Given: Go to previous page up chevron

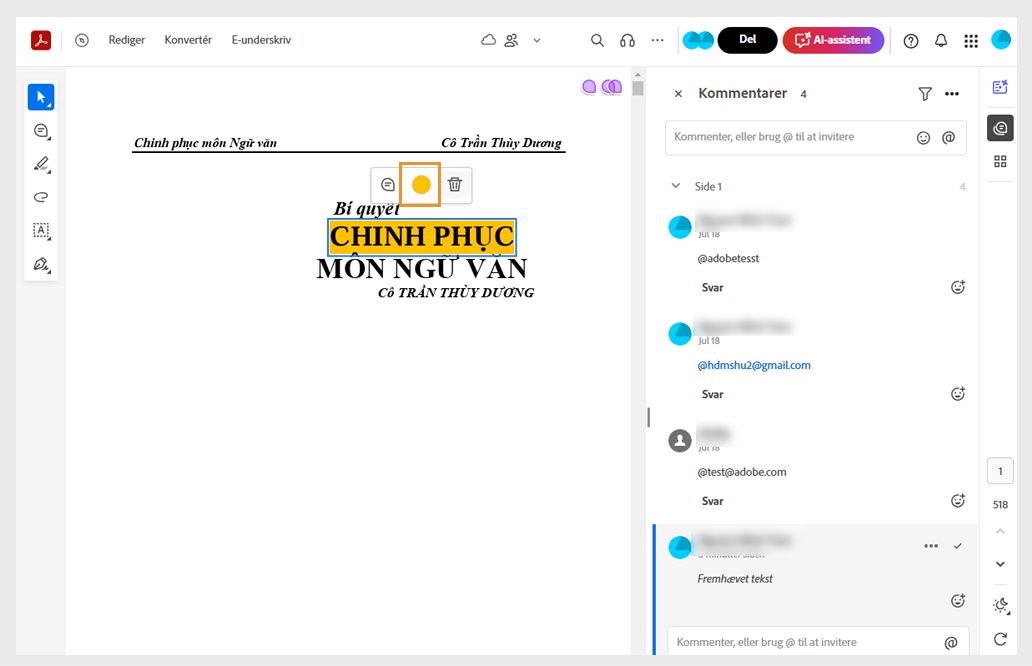Looking at the screenshot, I should pos(1000,531).
